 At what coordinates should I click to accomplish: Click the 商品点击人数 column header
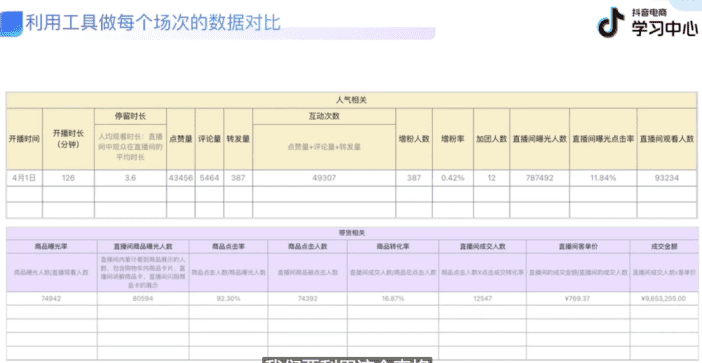click(x=308, y=247)
